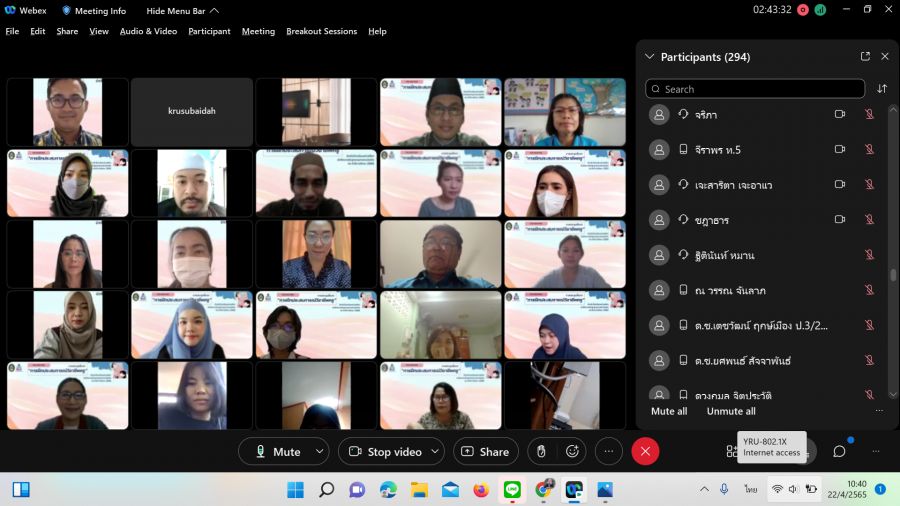Toggle the Stop video button
The image size is (900, 506).
click(x=384, y=452)
